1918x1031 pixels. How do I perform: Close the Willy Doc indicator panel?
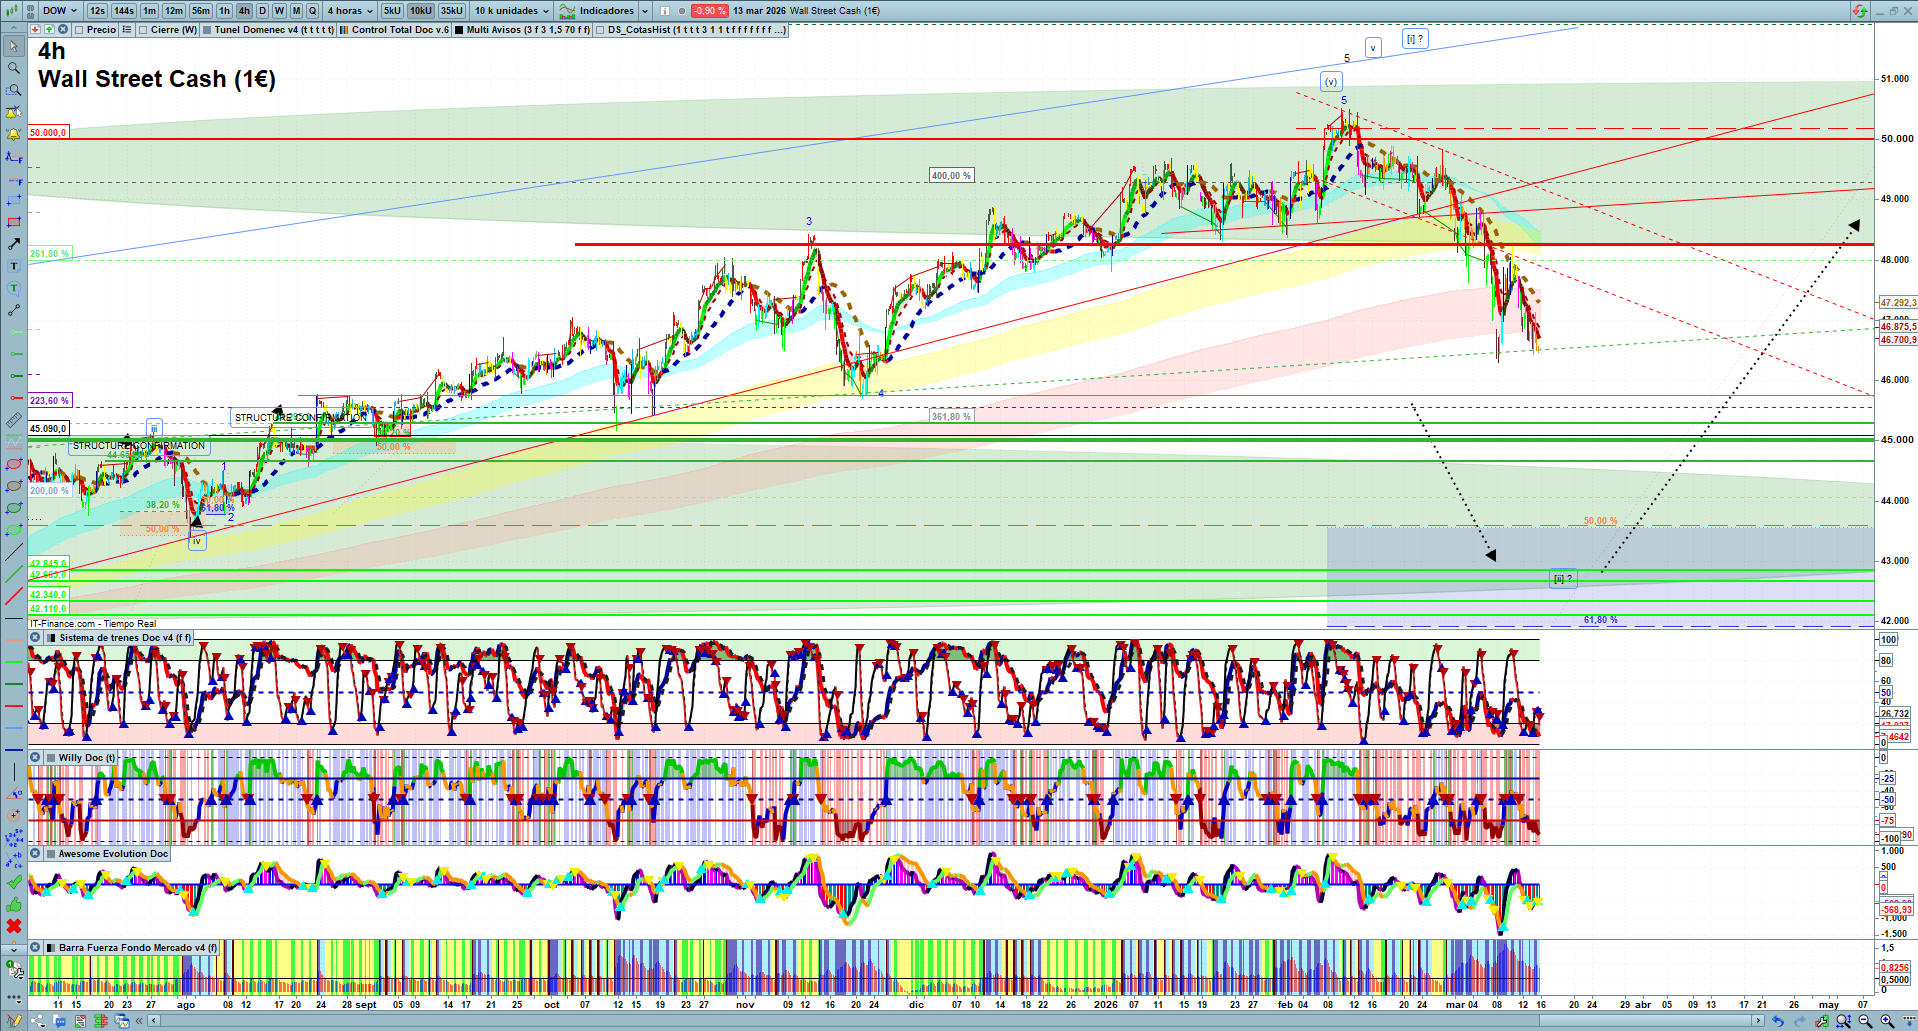(35, 758)
